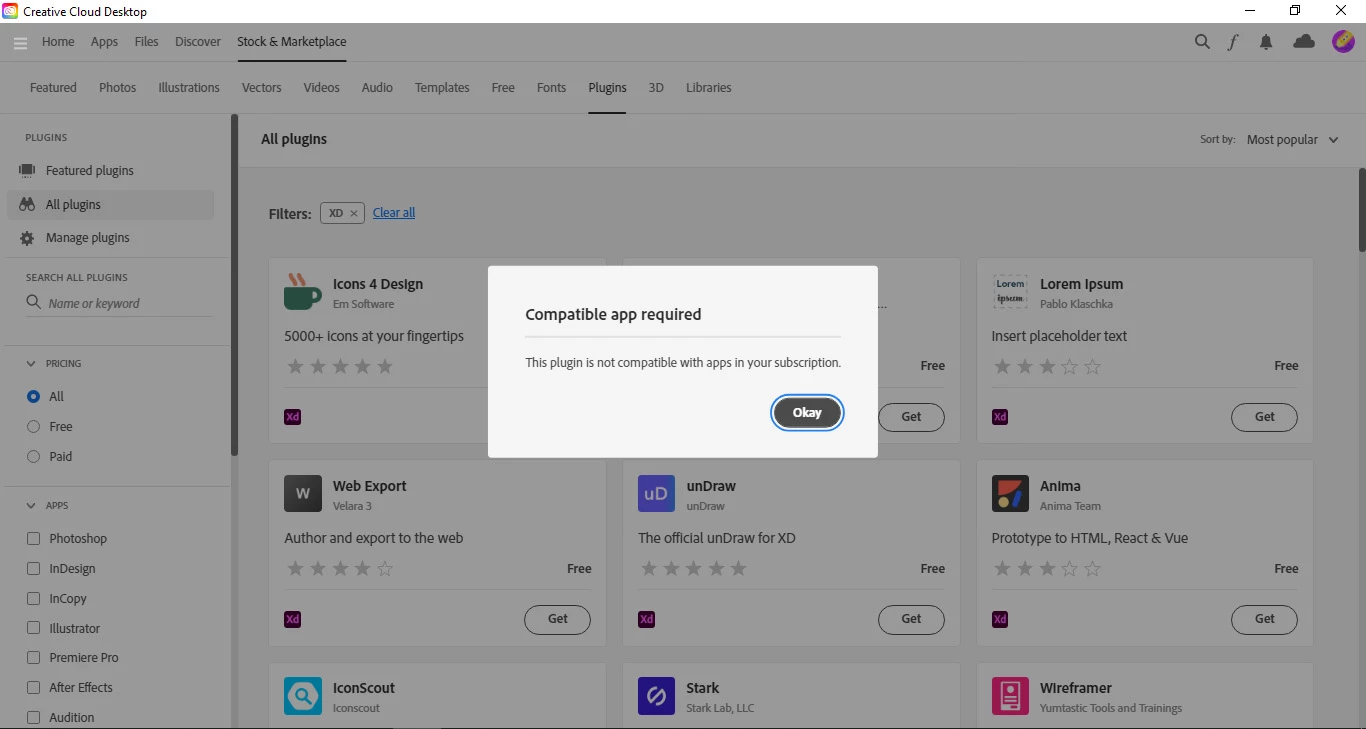Click the 'Stark Lab, LLC' publisher name
This screenshot has height=729, width=1366.
tap(720, 708)
